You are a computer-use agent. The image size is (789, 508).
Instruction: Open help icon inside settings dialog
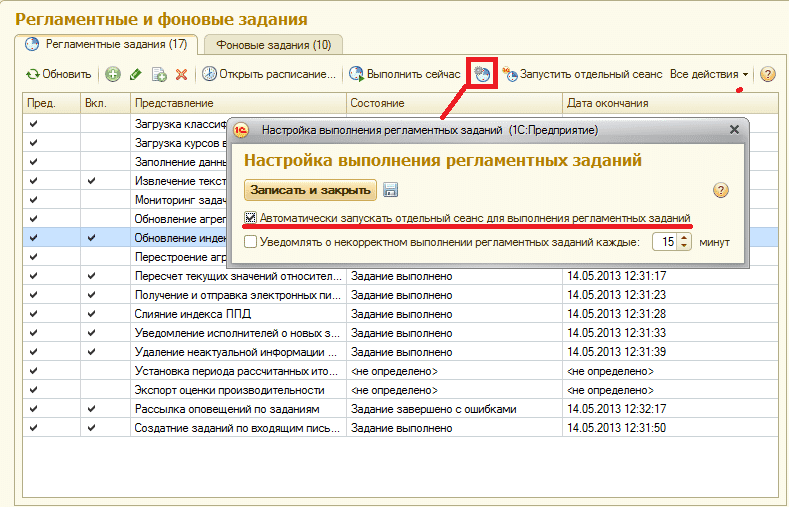point(721,190)
